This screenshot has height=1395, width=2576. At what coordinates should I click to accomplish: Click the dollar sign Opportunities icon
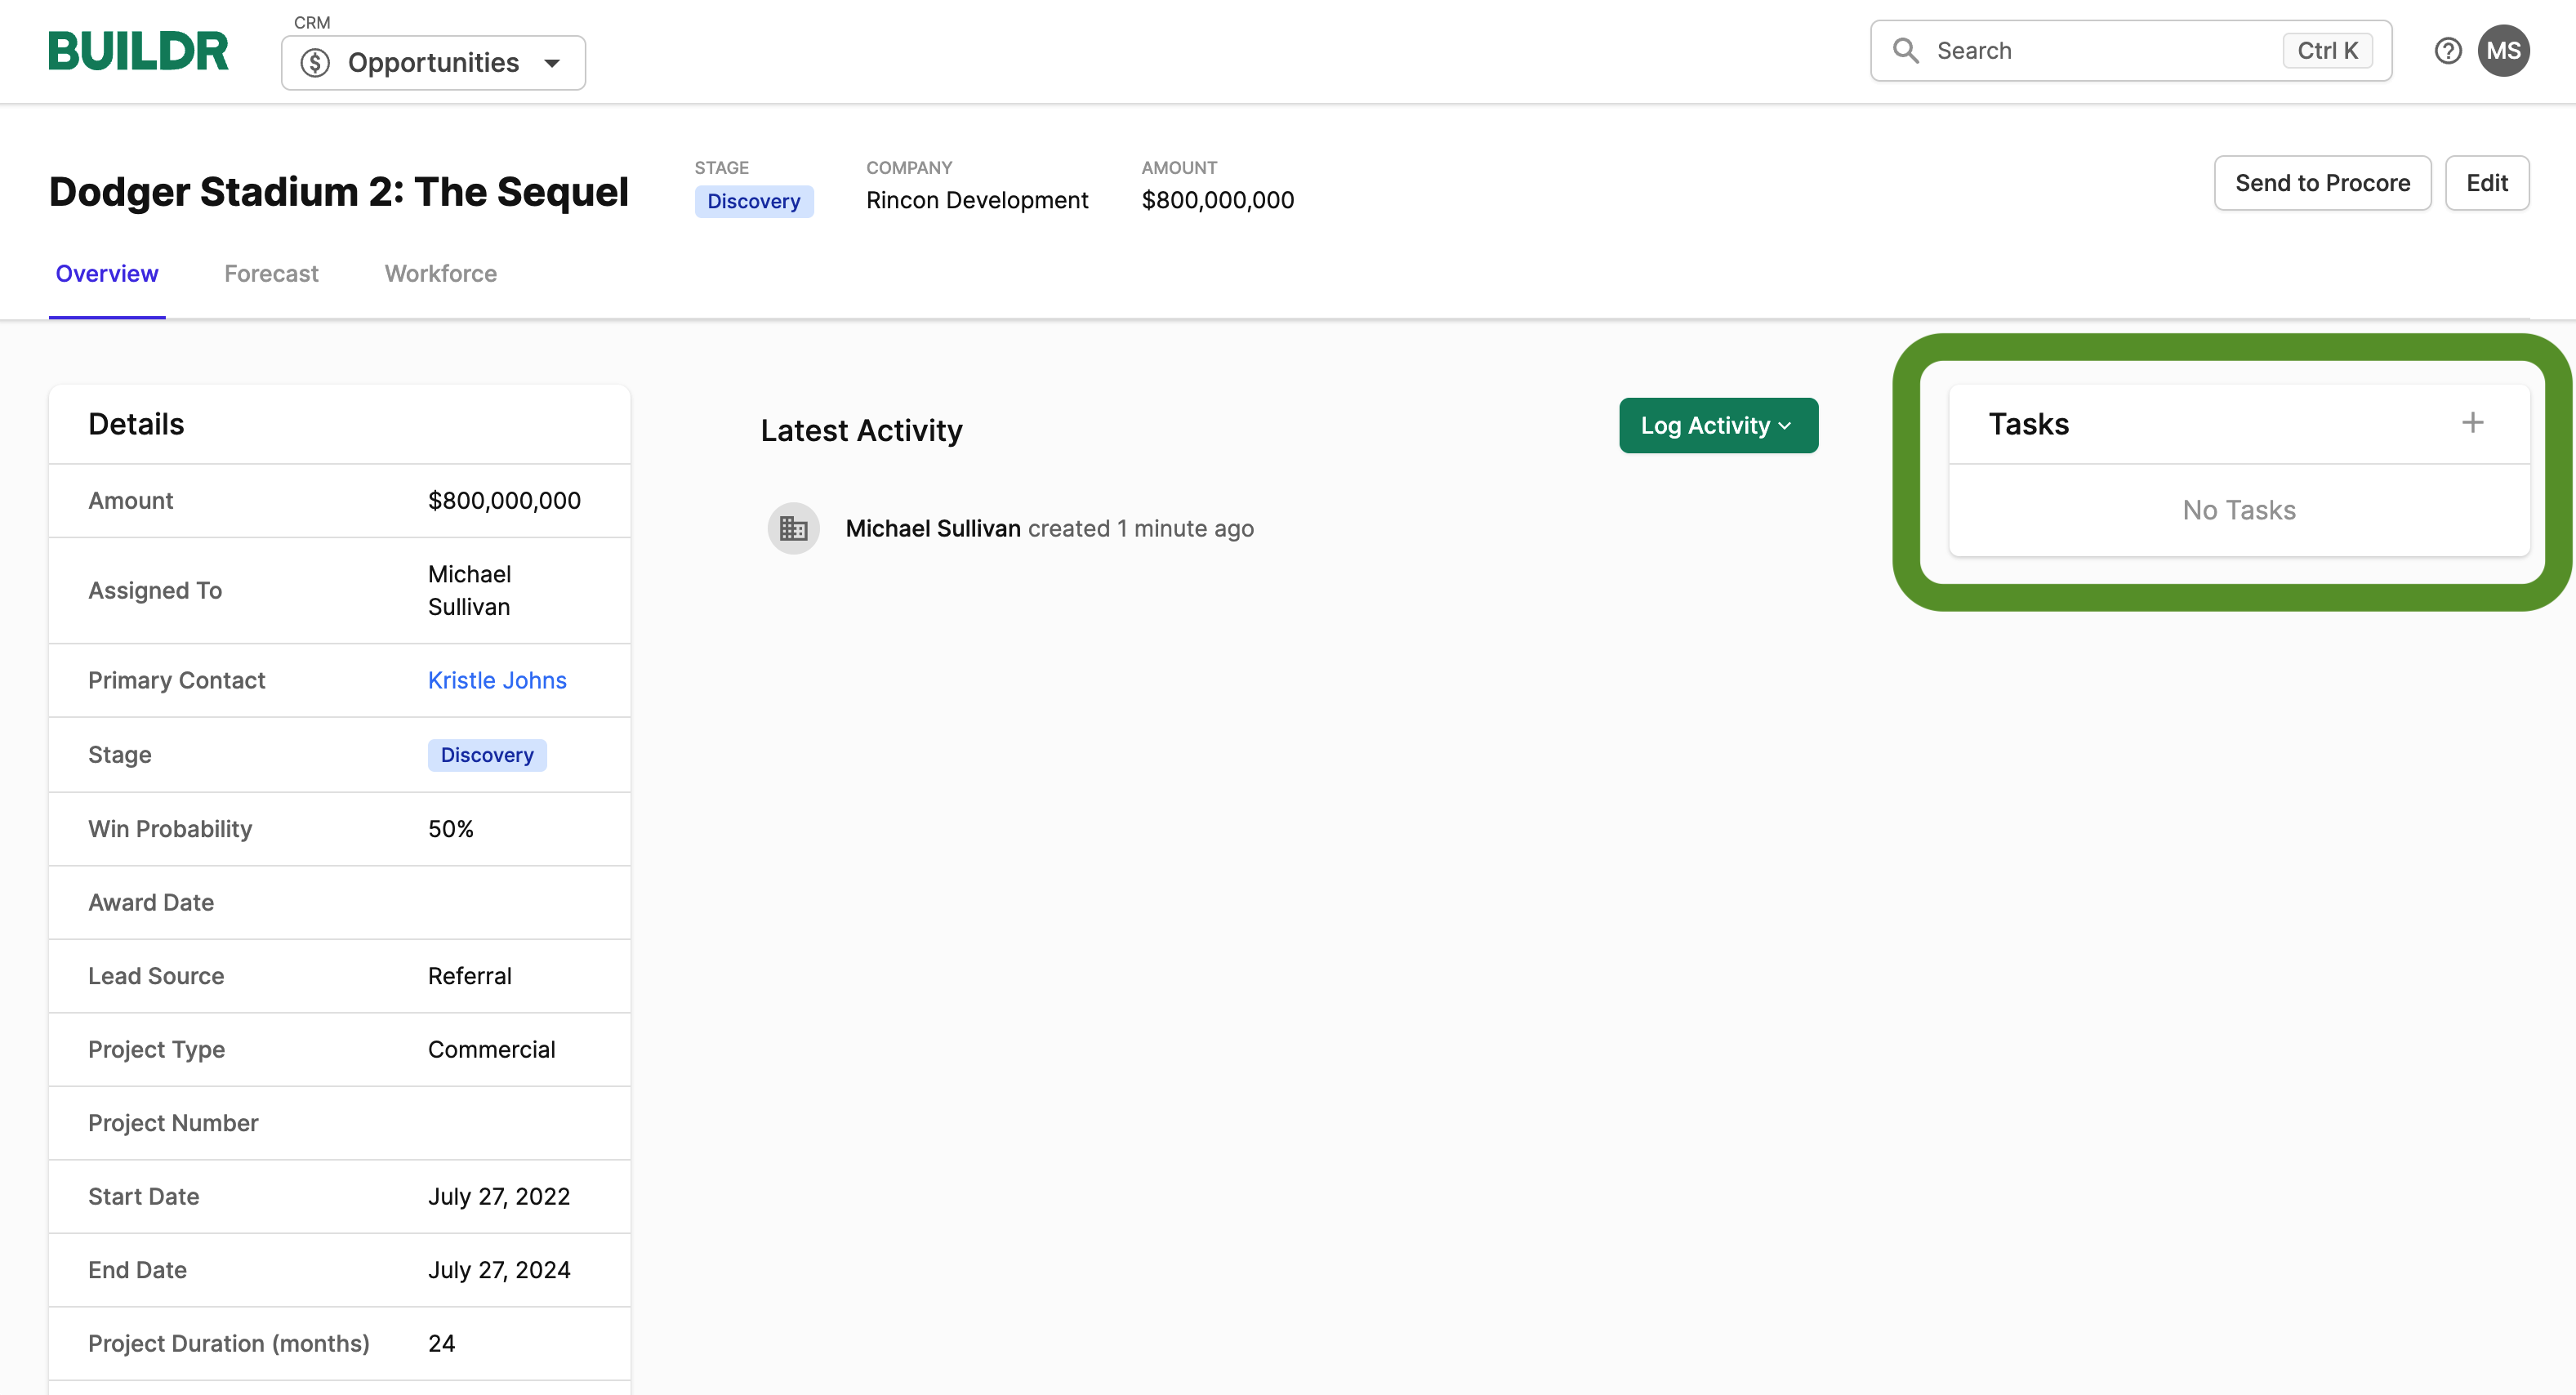pyautogui.click(x=315, y=63)
